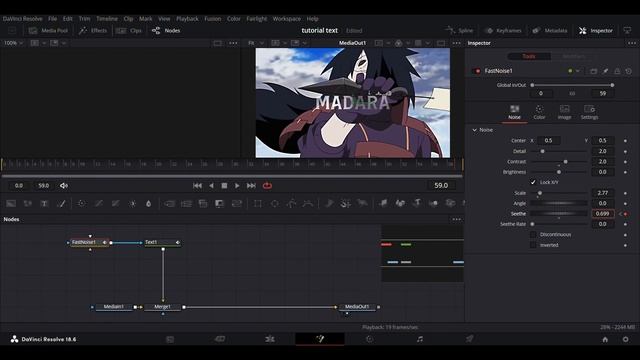Add a Text 3D node from the toolbar
Viewport: 640px width, 360px height.
coord(417,203)
